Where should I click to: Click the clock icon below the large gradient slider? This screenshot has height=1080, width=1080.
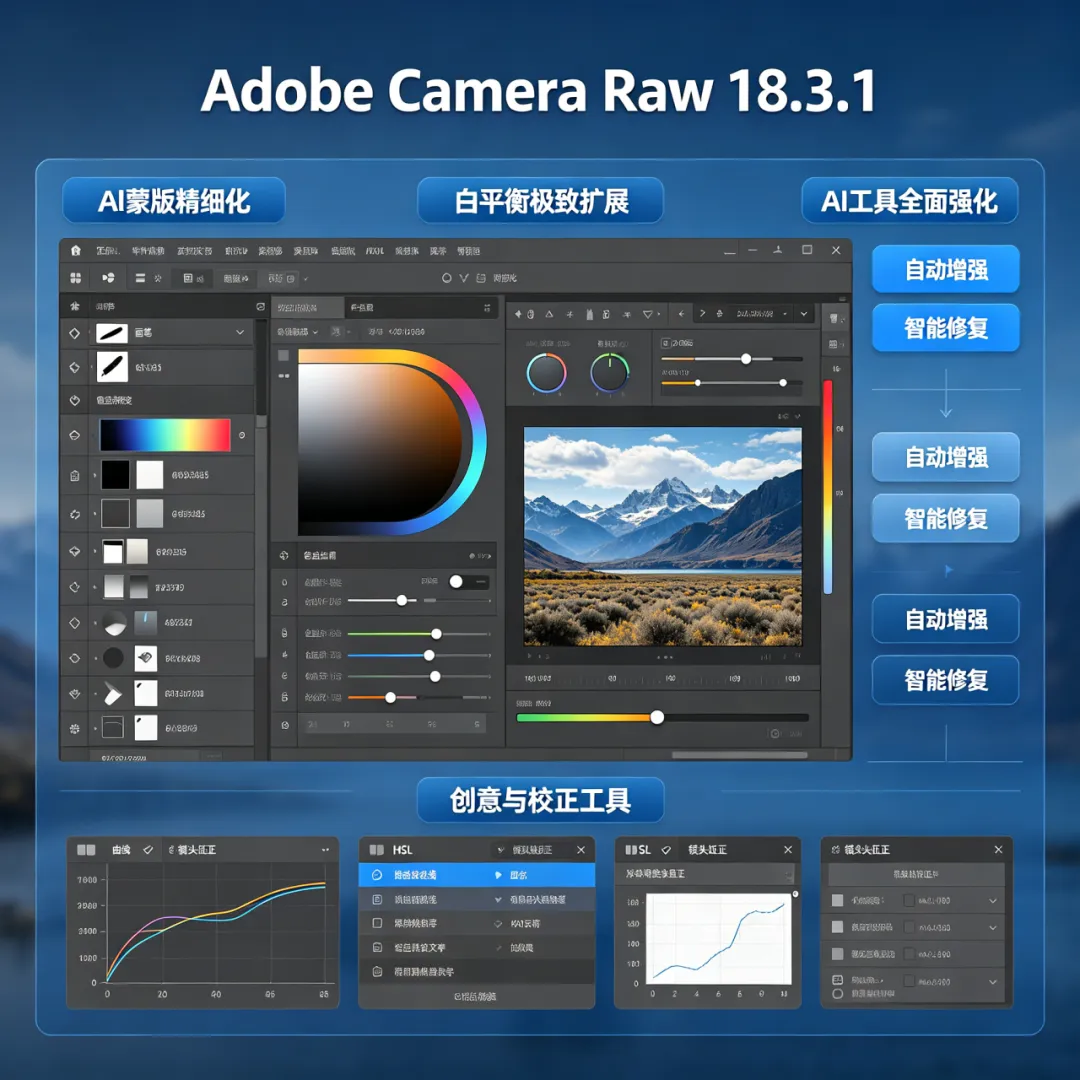pyautogui.click(x=776, y=734)
